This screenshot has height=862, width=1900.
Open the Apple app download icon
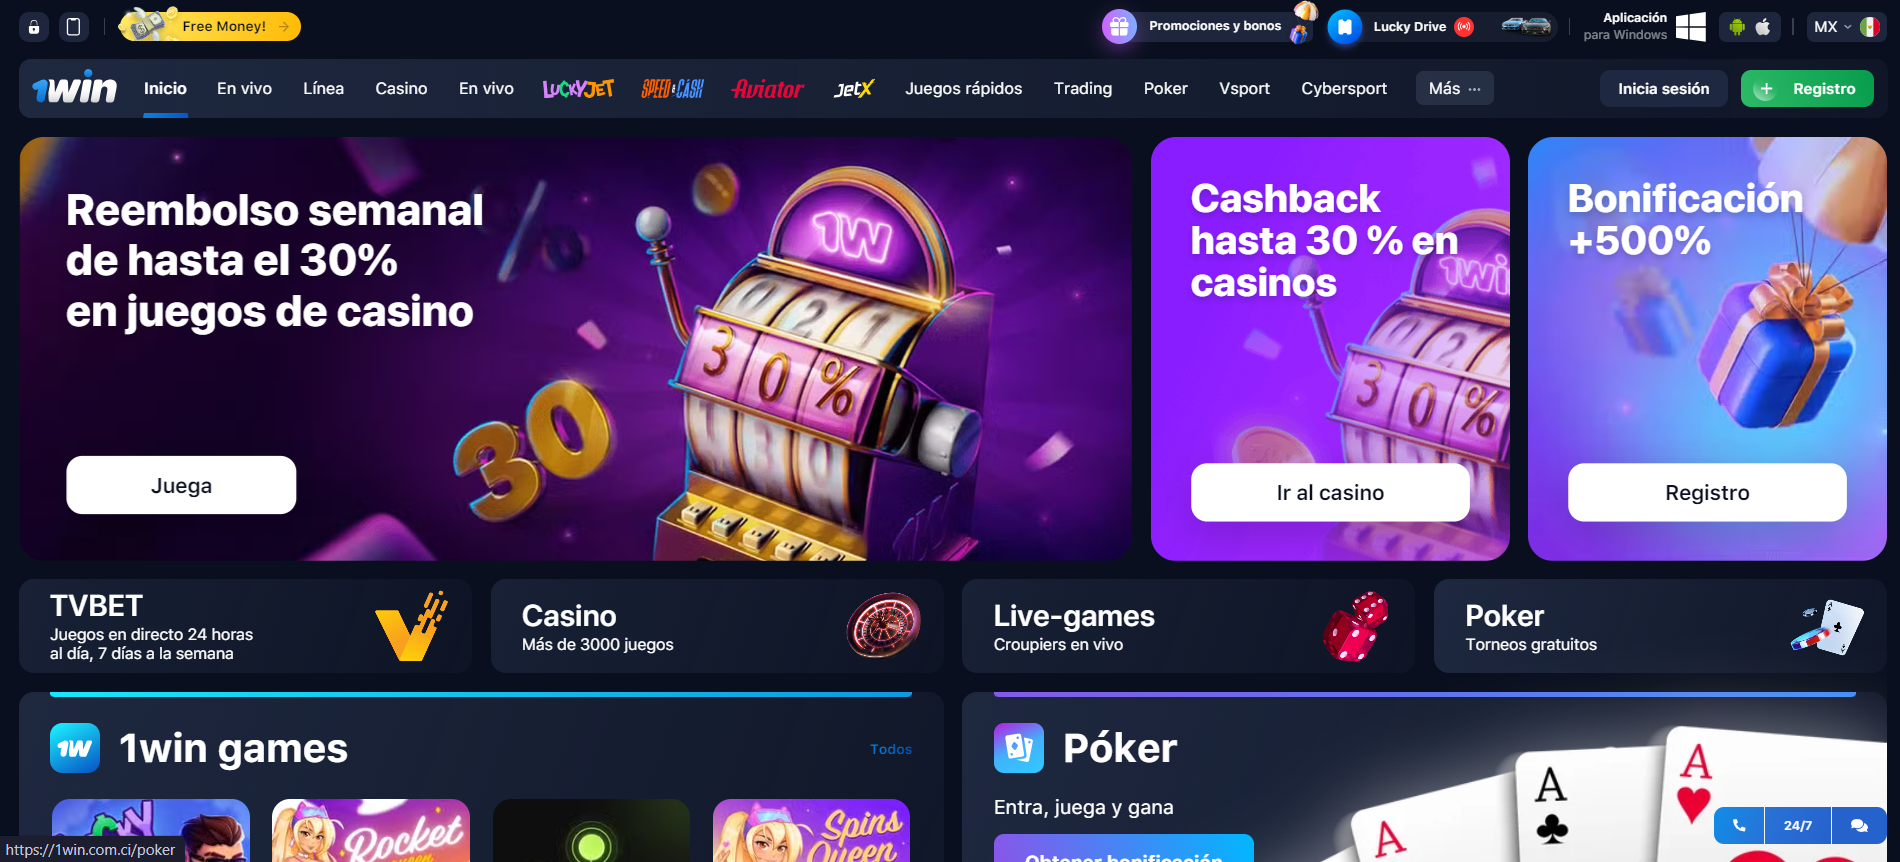pos(1763,27)
